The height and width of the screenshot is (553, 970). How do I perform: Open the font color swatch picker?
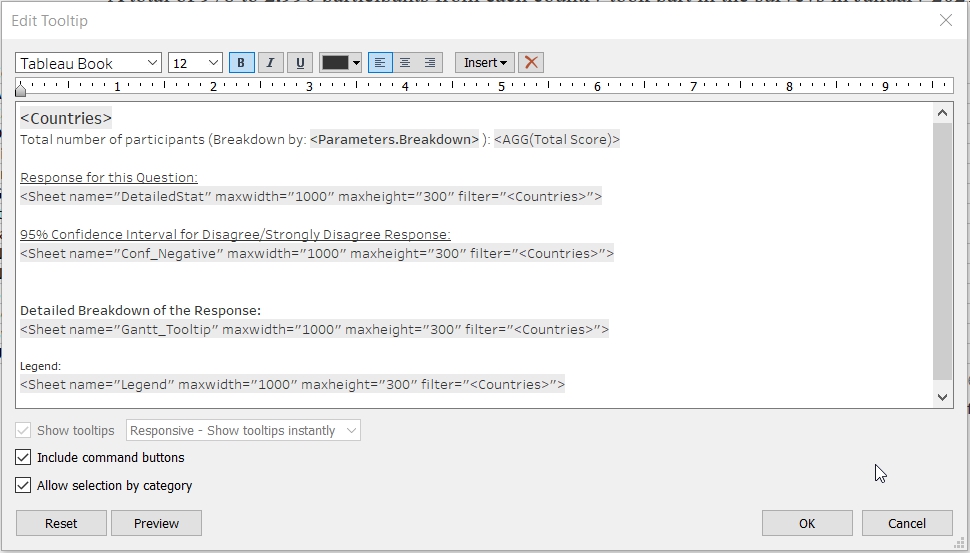[x=340, y=63]
